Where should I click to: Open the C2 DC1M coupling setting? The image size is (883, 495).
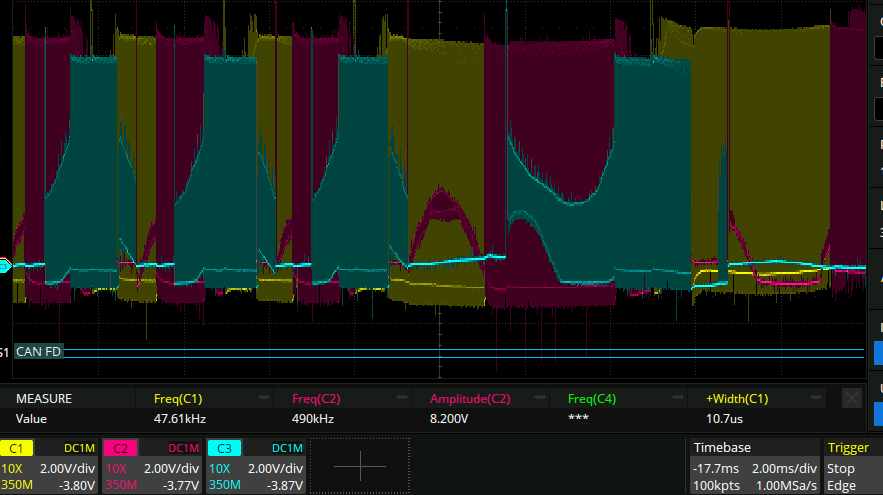click(x=183, y=448)
